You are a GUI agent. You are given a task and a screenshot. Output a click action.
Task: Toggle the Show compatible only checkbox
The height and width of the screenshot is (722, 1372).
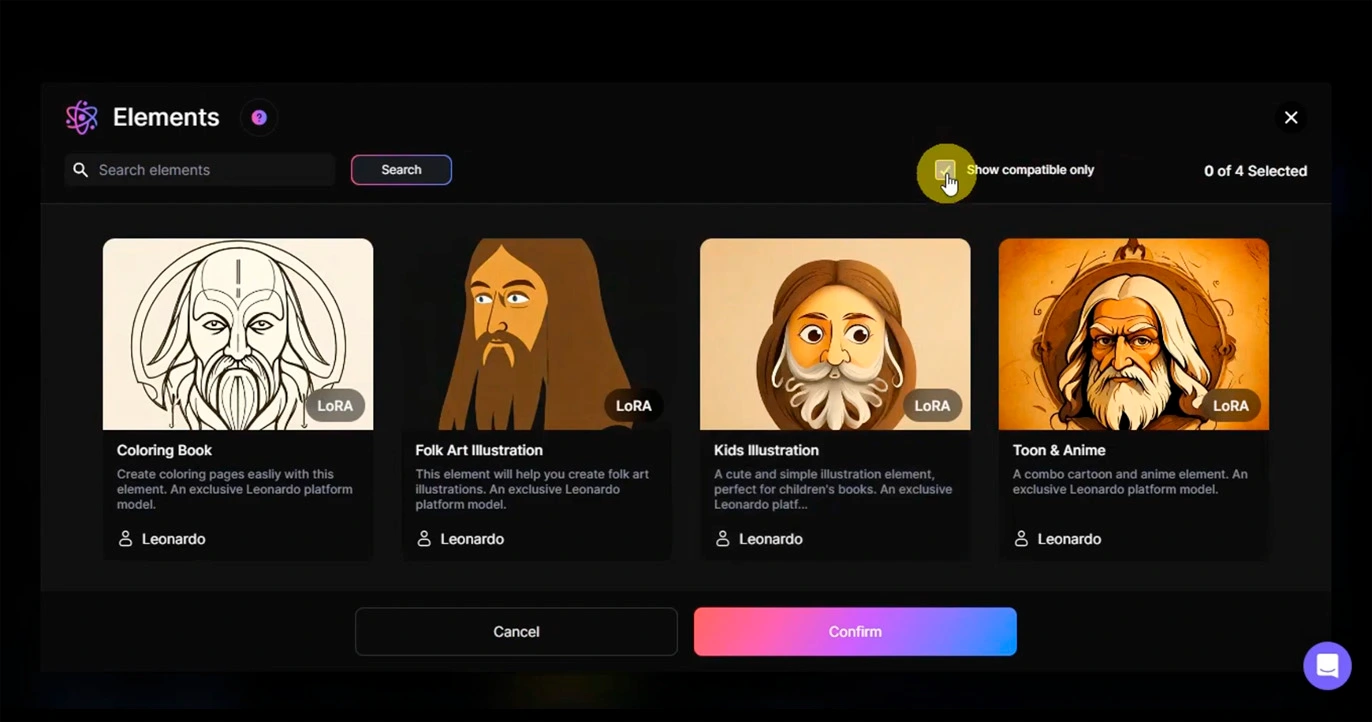(x=944, y=170)
